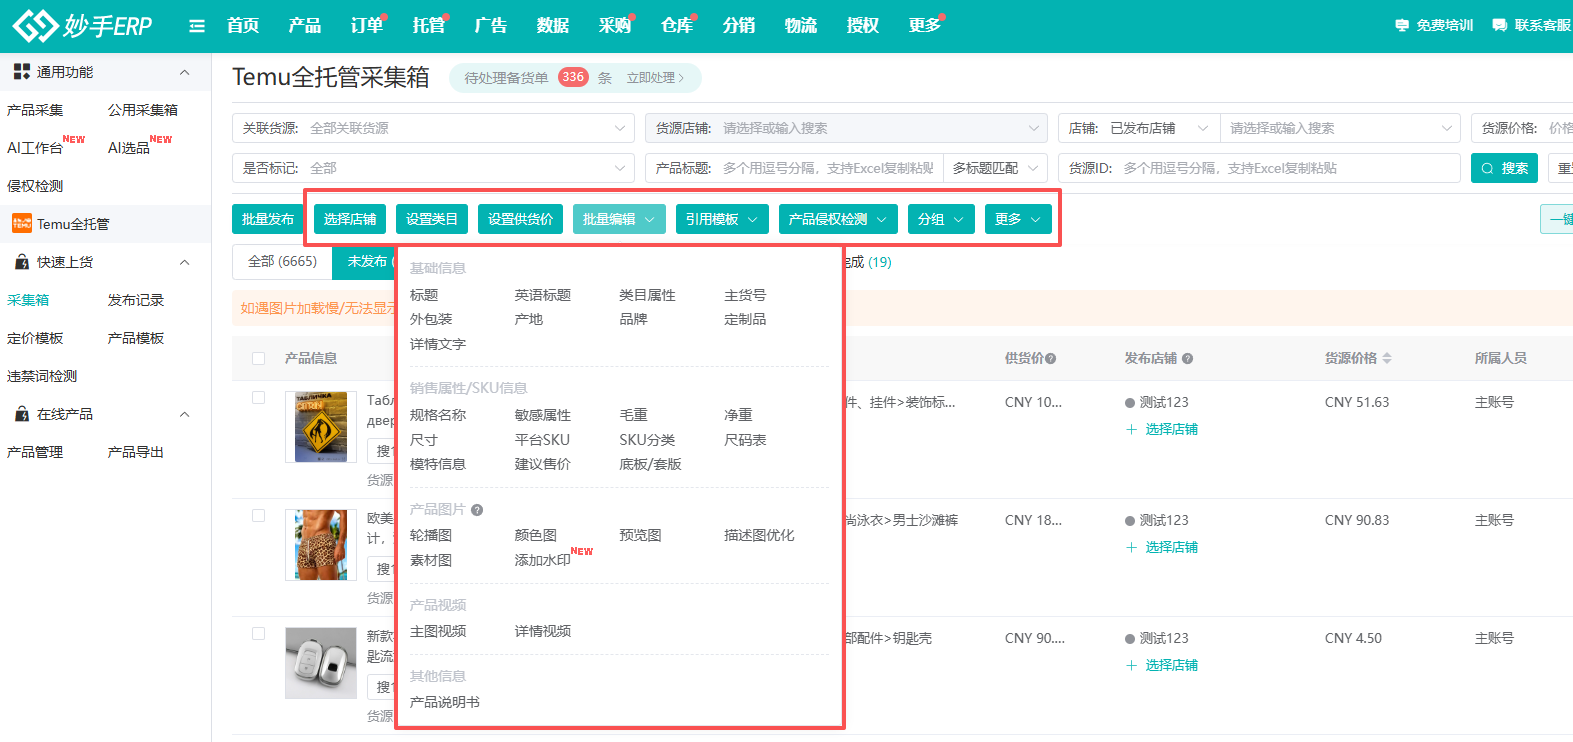Check the swim trunks product row checkbox
The image size is (1573, 742).
(x=259, y=516)
